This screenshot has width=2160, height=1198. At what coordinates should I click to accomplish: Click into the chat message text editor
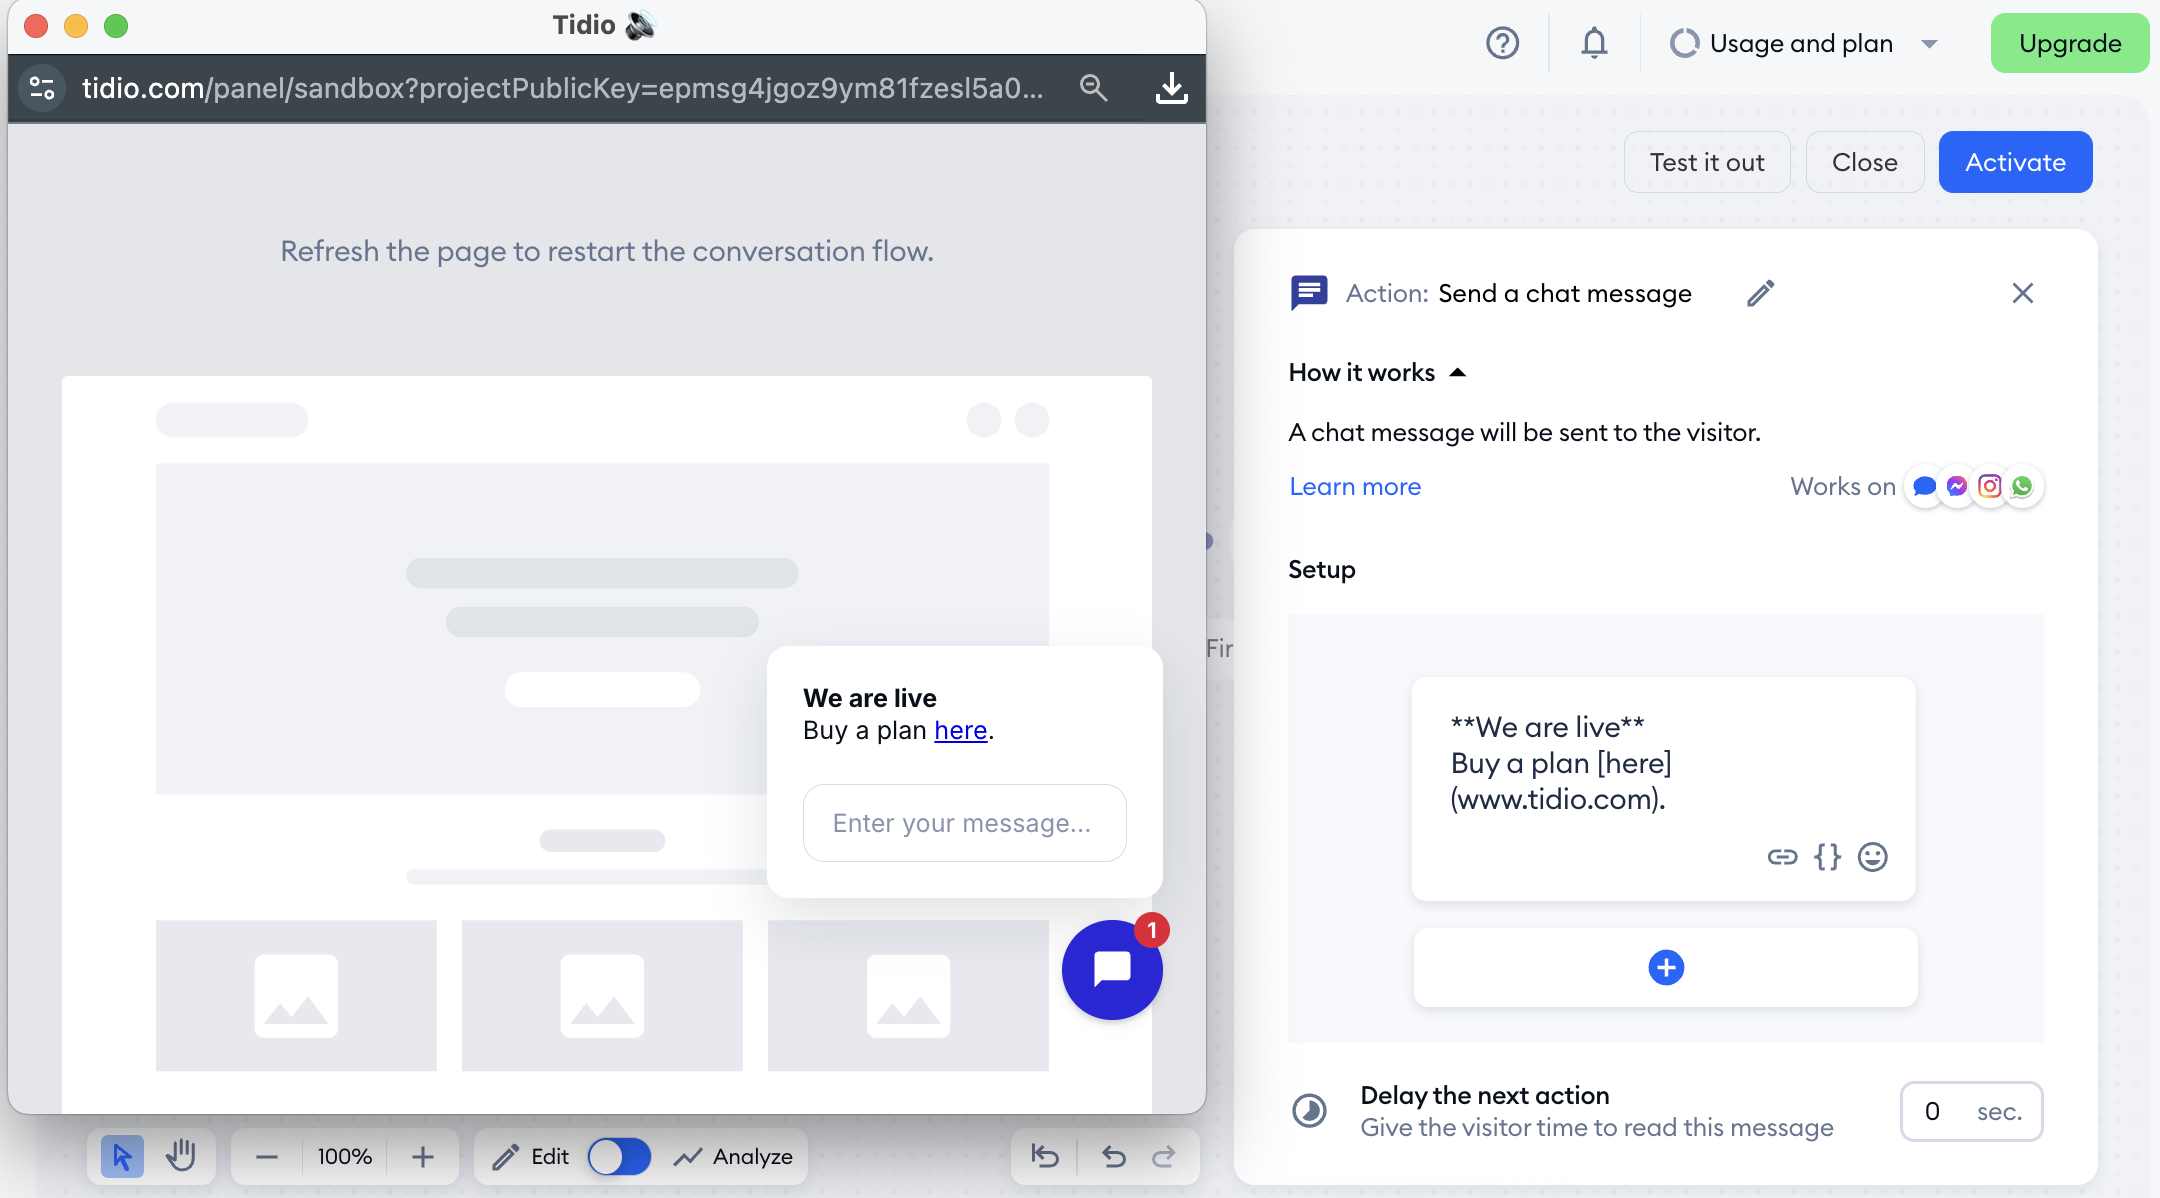tap(1662, 764)
